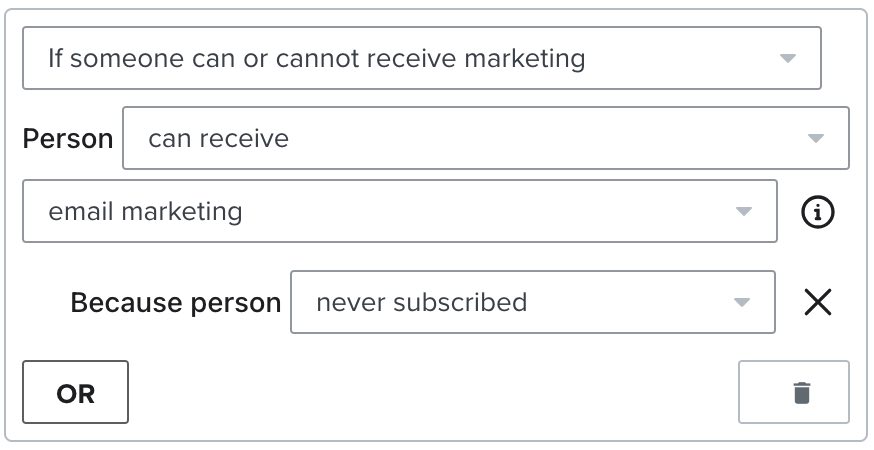Click the caret in the 'can receive' field
874x450 pixels.
click(x=815, y=139)
